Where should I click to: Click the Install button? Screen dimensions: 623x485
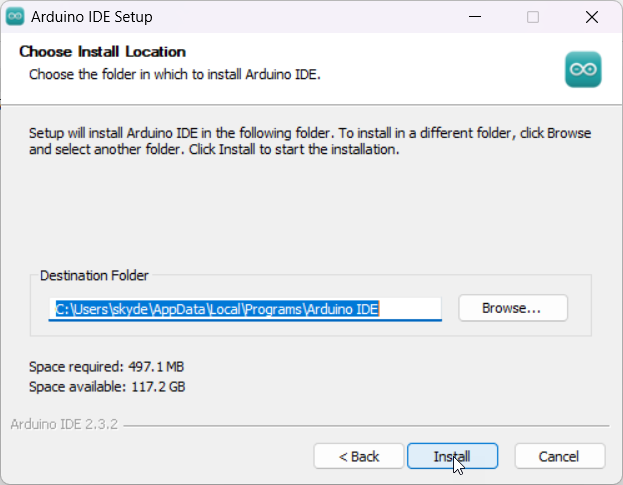453,456
